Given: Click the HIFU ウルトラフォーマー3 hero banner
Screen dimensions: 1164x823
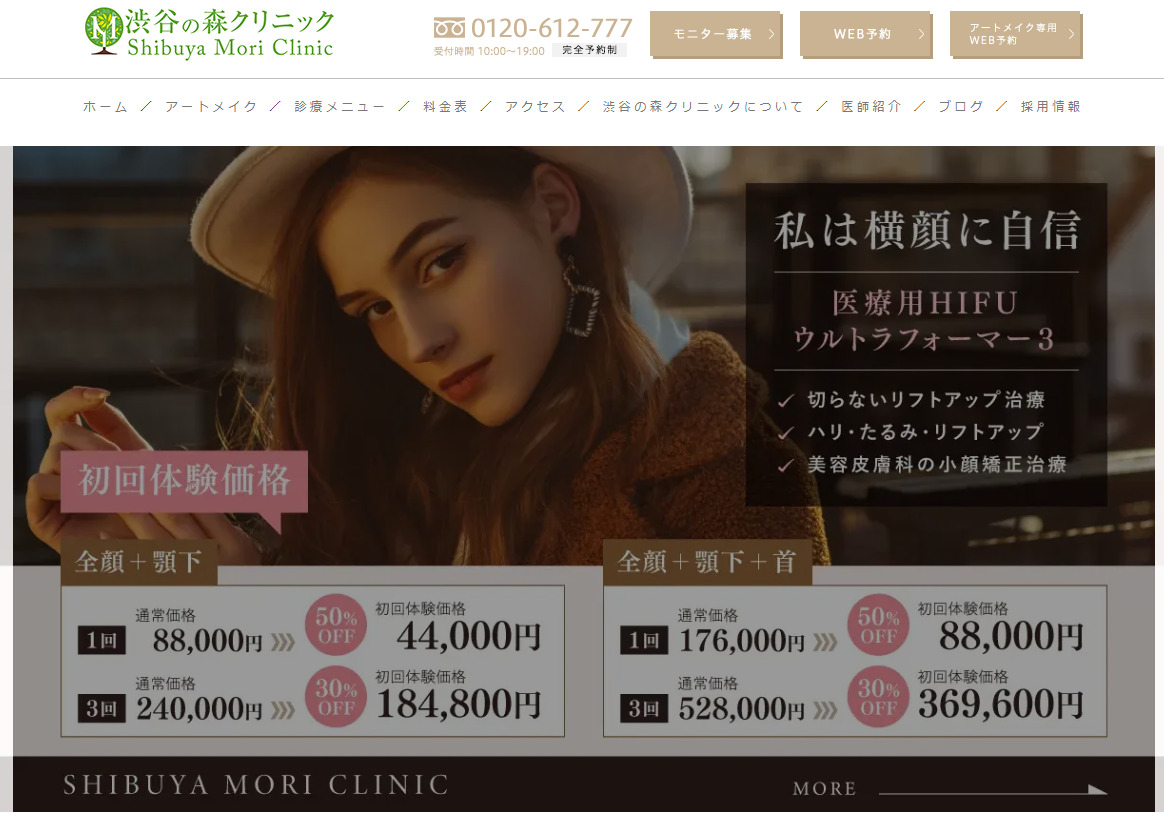Looking at the screenshot, I should coord(583,479).
